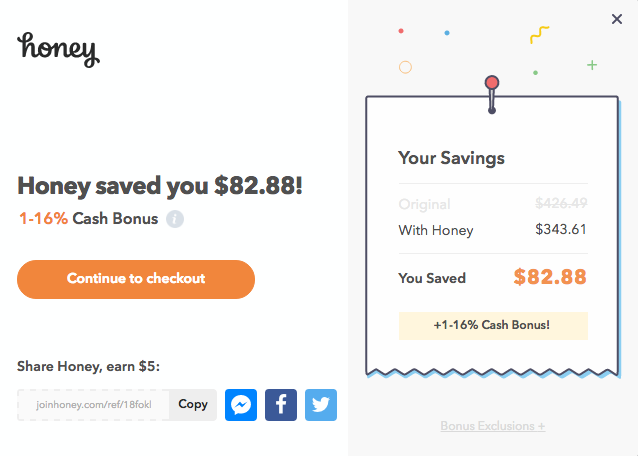Click the "Share Honey, earn $5" label
Viewport: 638px width, 456px height.
click(x=88, y=366)
